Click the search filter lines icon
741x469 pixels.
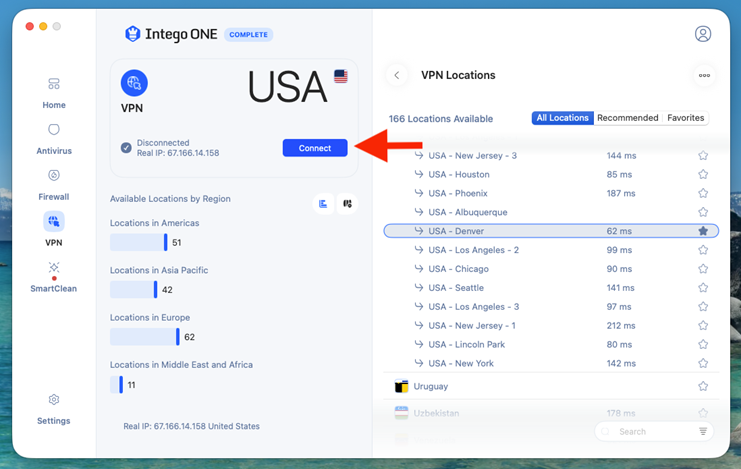coord(703,431)
